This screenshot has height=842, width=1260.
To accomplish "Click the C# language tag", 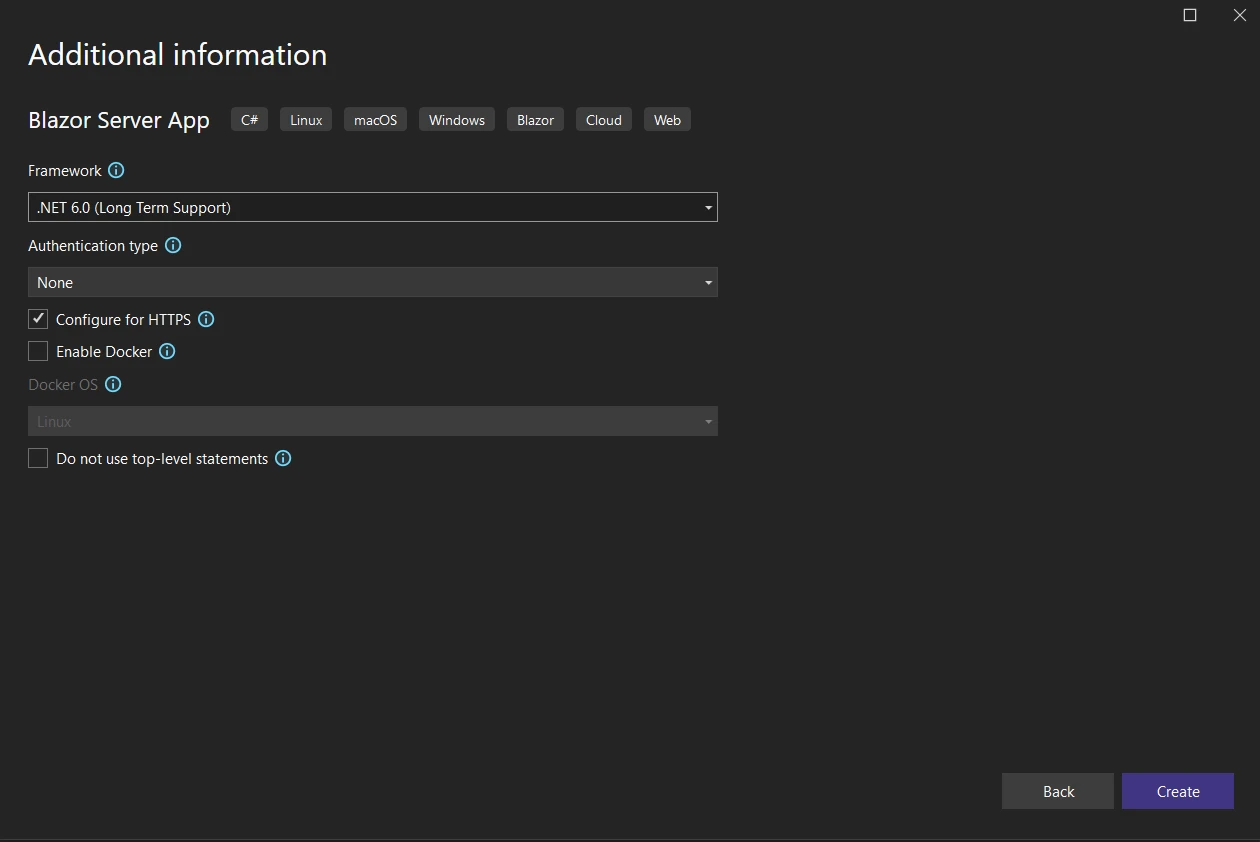I will 249,120.
